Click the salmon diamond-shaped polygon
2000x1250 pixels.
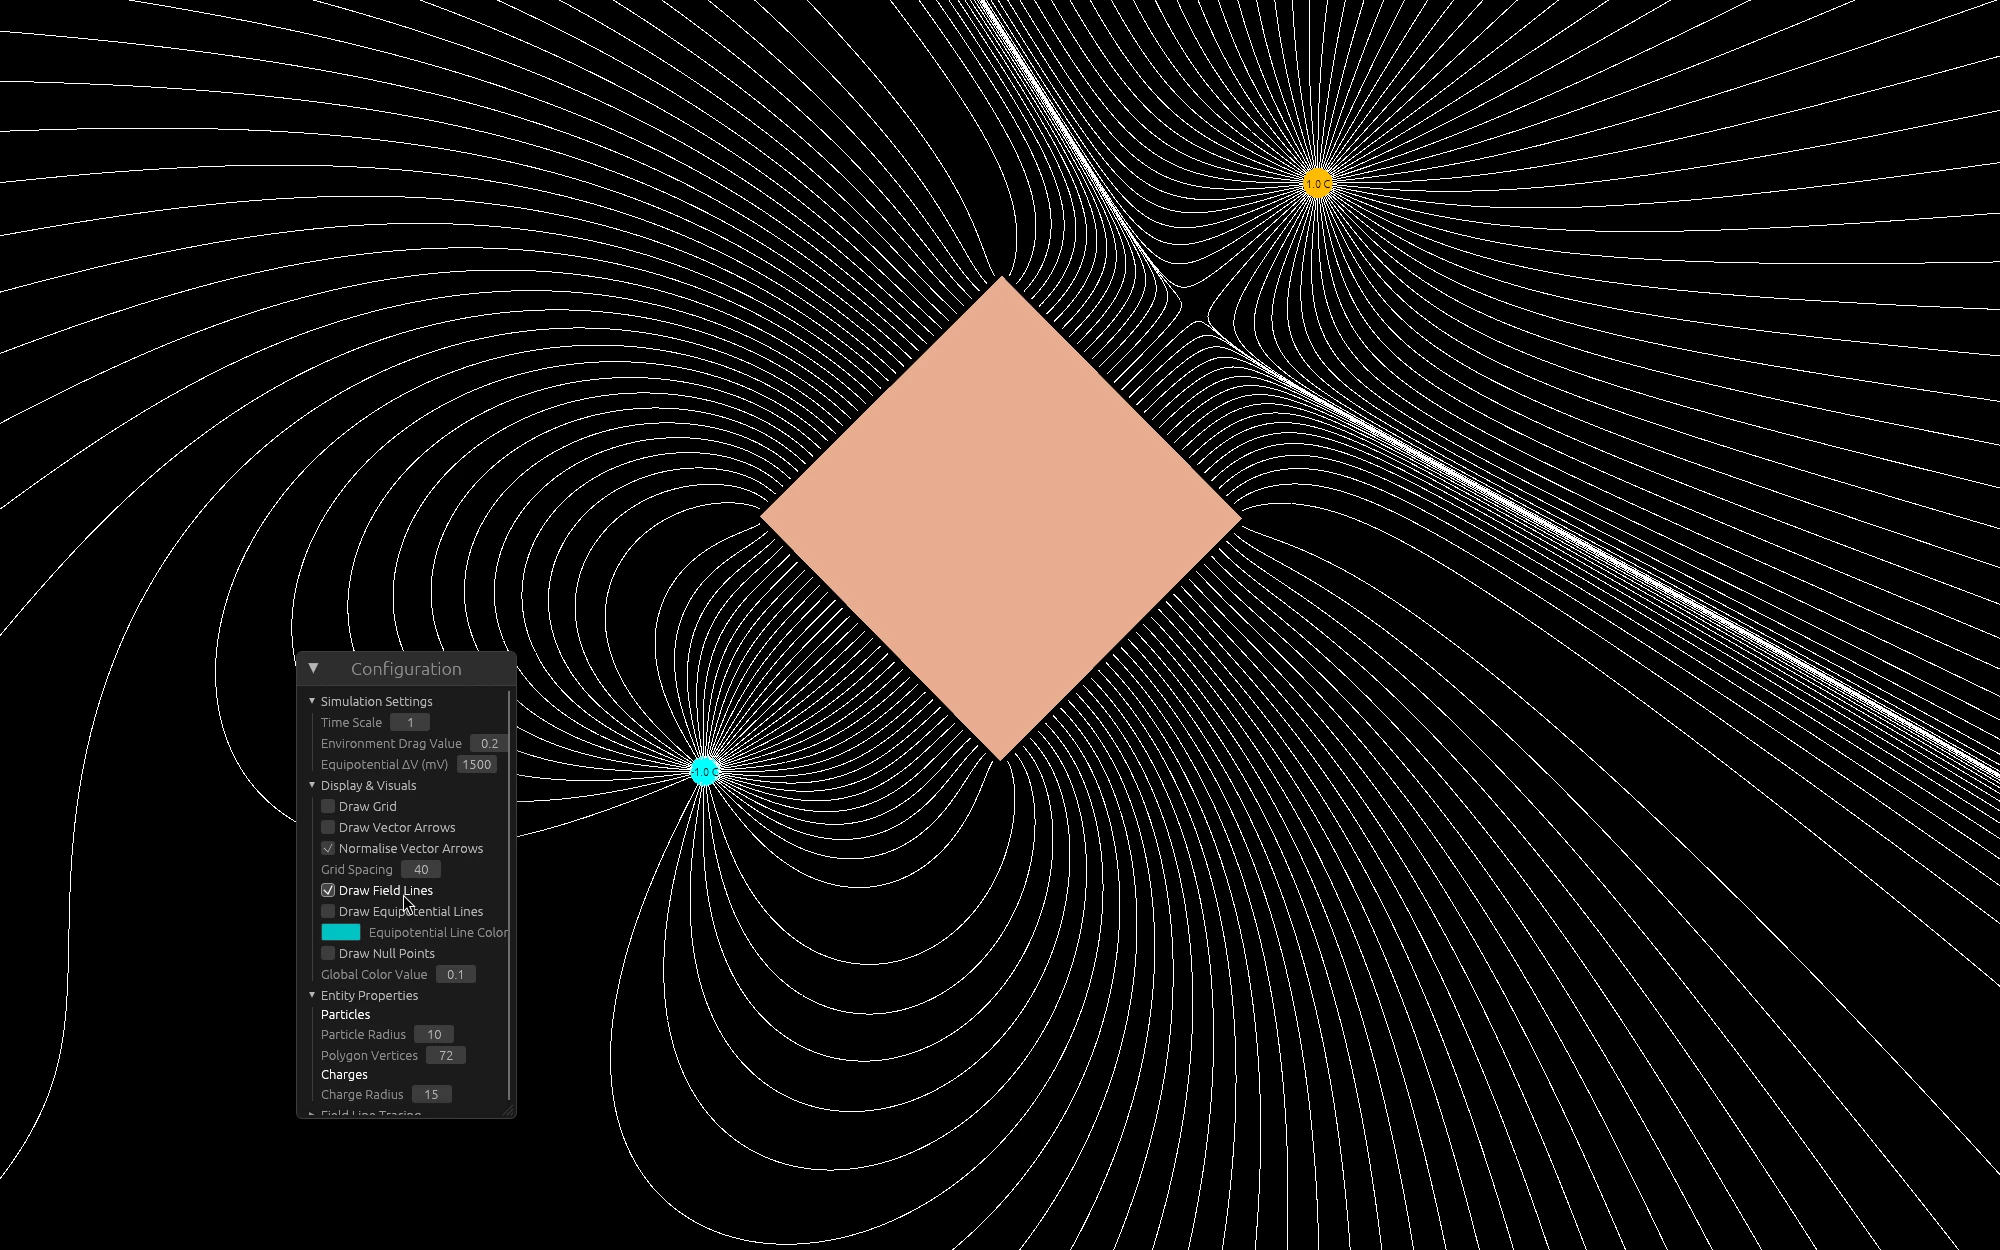pos(1001,518)
